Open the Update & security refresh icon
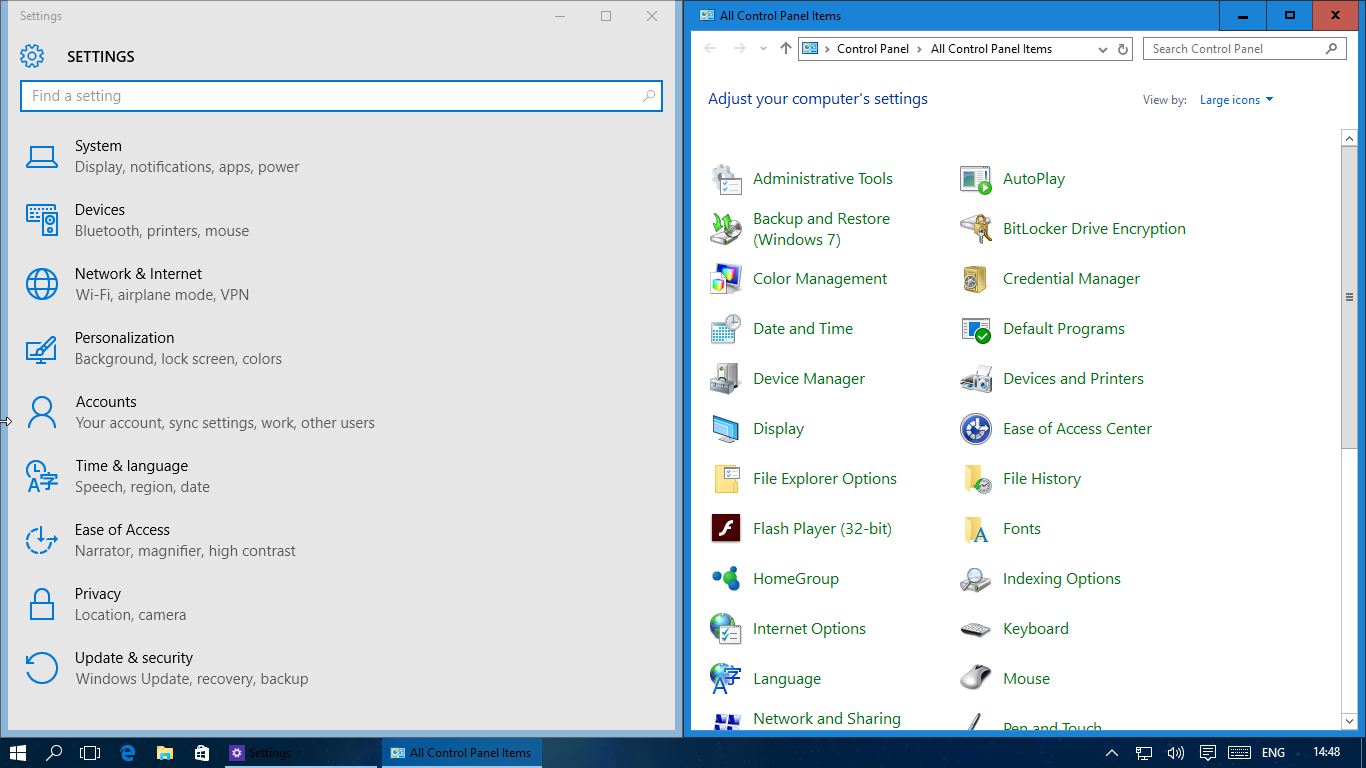Screen dimensions: 1366x768 point(42,668)
